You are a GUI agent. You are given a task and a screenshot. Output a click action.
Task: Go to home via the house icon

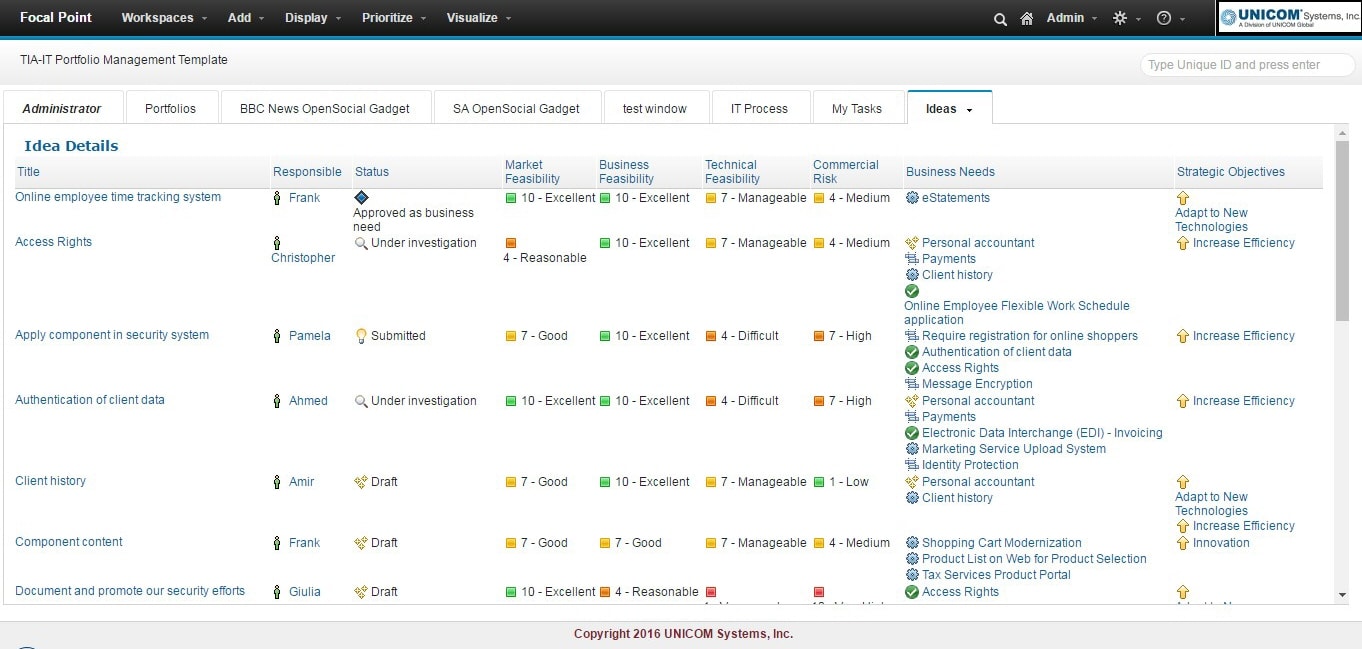point(1026,18)
